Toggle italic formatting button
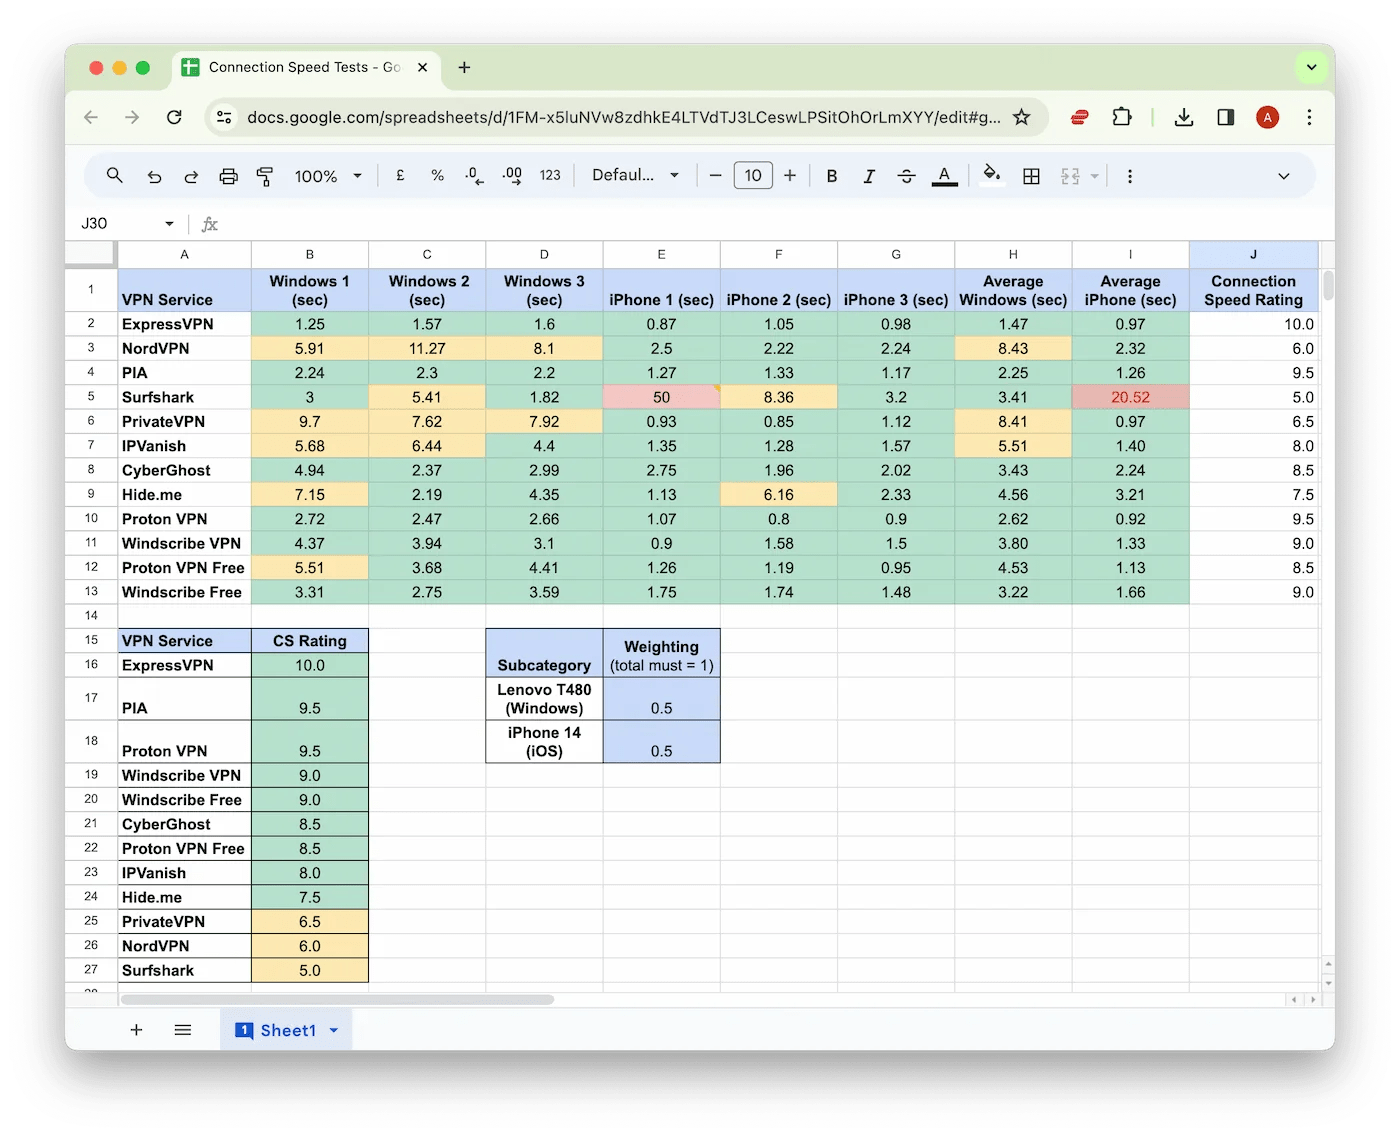 (869, 176)
